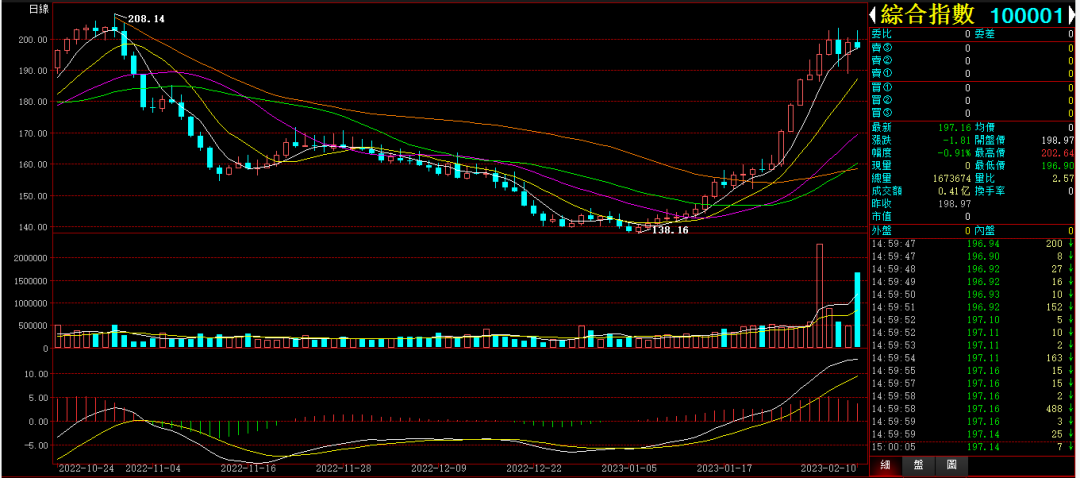Select the 圖 tab

(x=951, y=465)
